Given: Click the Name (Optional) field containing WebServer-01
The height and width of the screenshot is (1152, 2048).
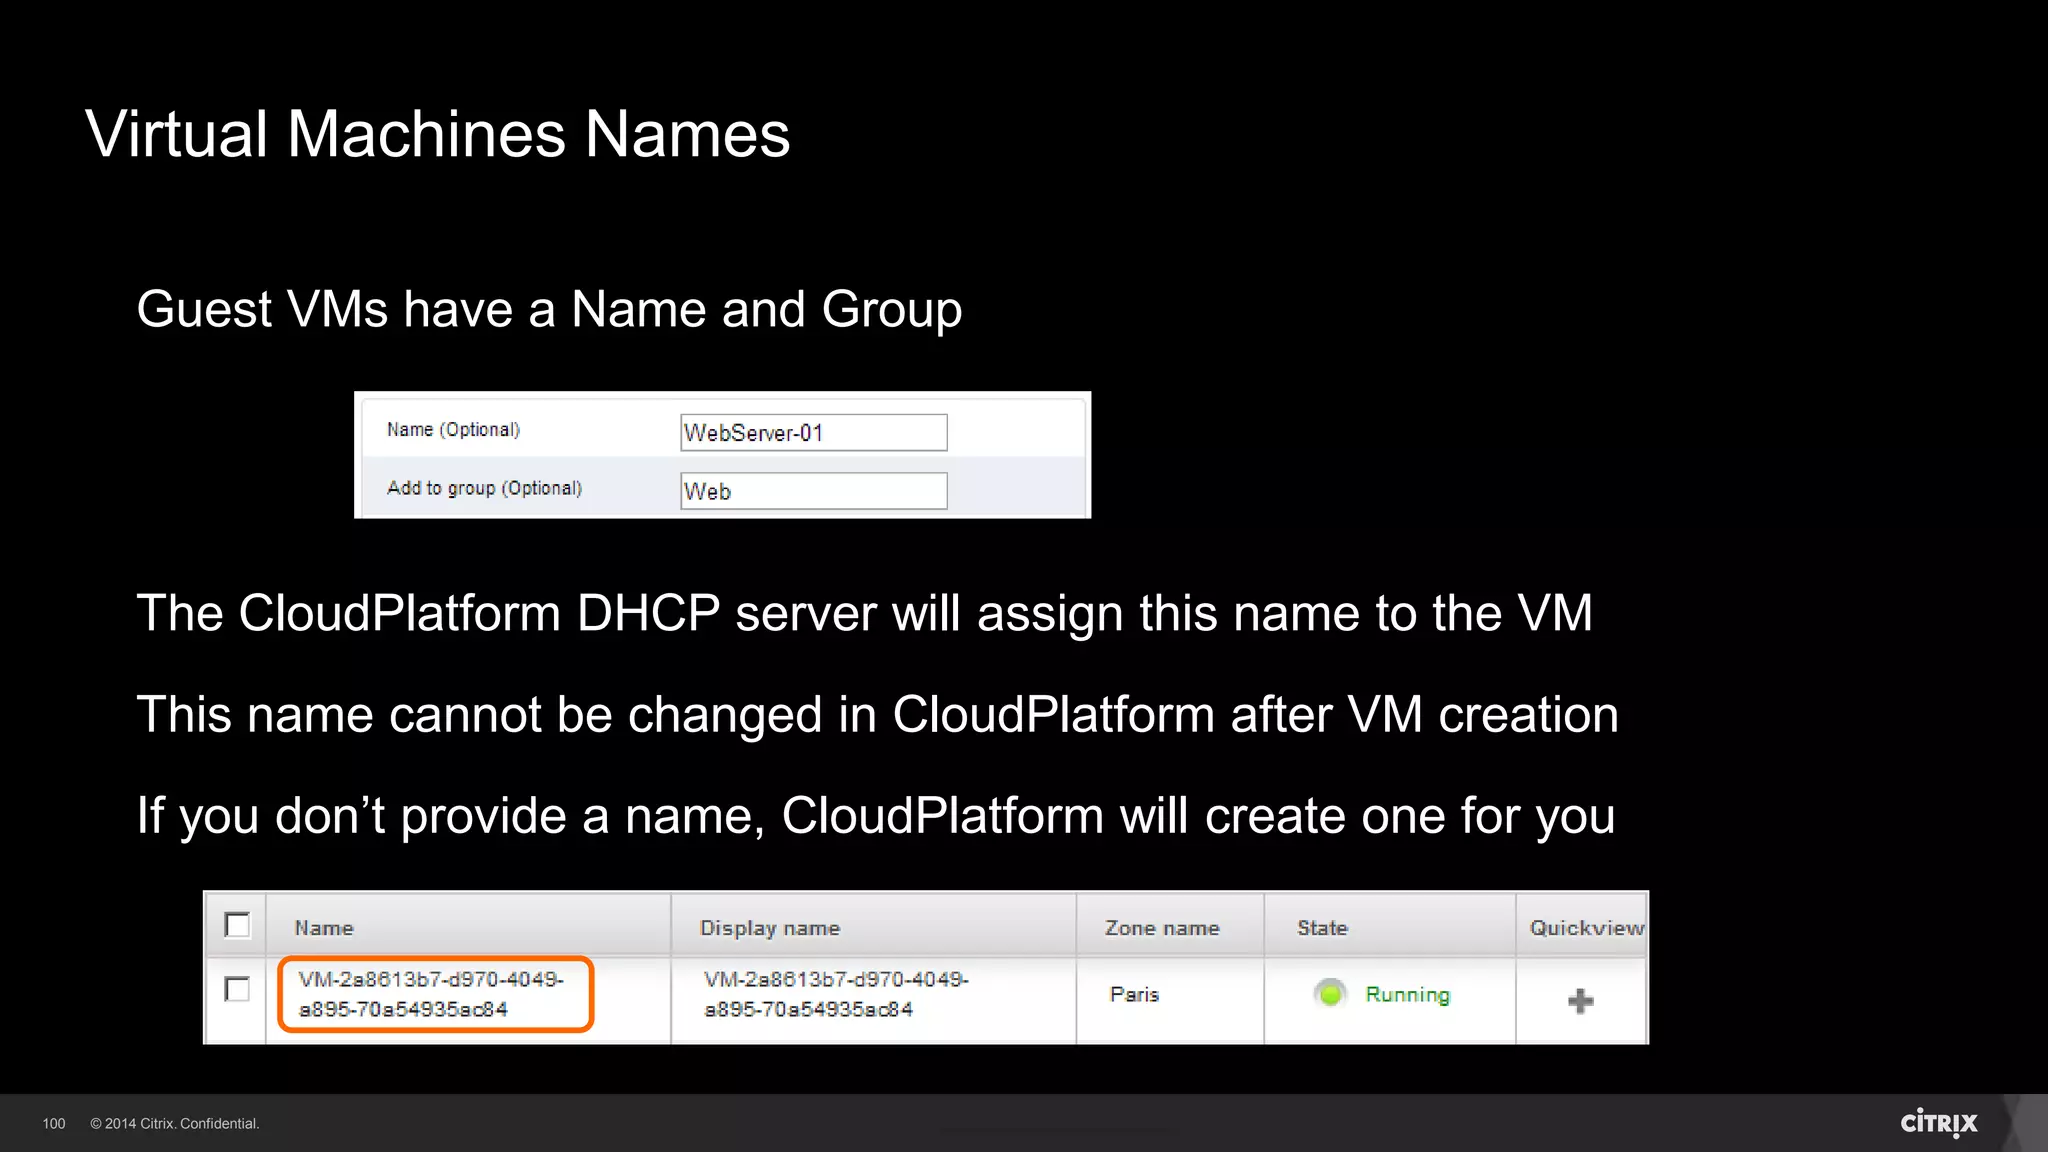Looking at the screenshot, I should (x=813, y=433).
